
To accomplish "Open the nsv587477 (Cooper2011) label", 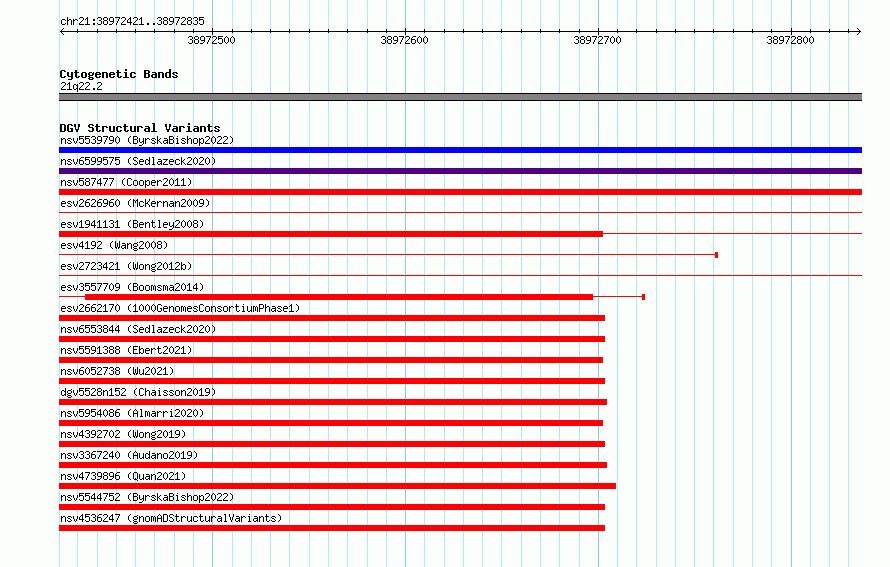I will [126, 182].
